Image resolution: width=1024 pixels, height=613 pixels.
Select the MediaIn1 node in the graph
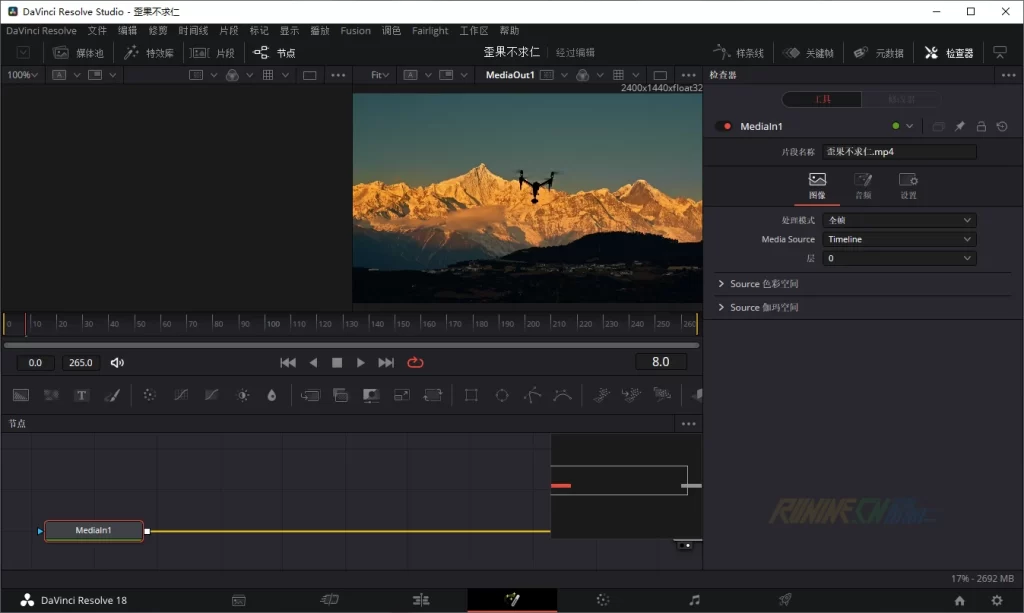(94, 531)
